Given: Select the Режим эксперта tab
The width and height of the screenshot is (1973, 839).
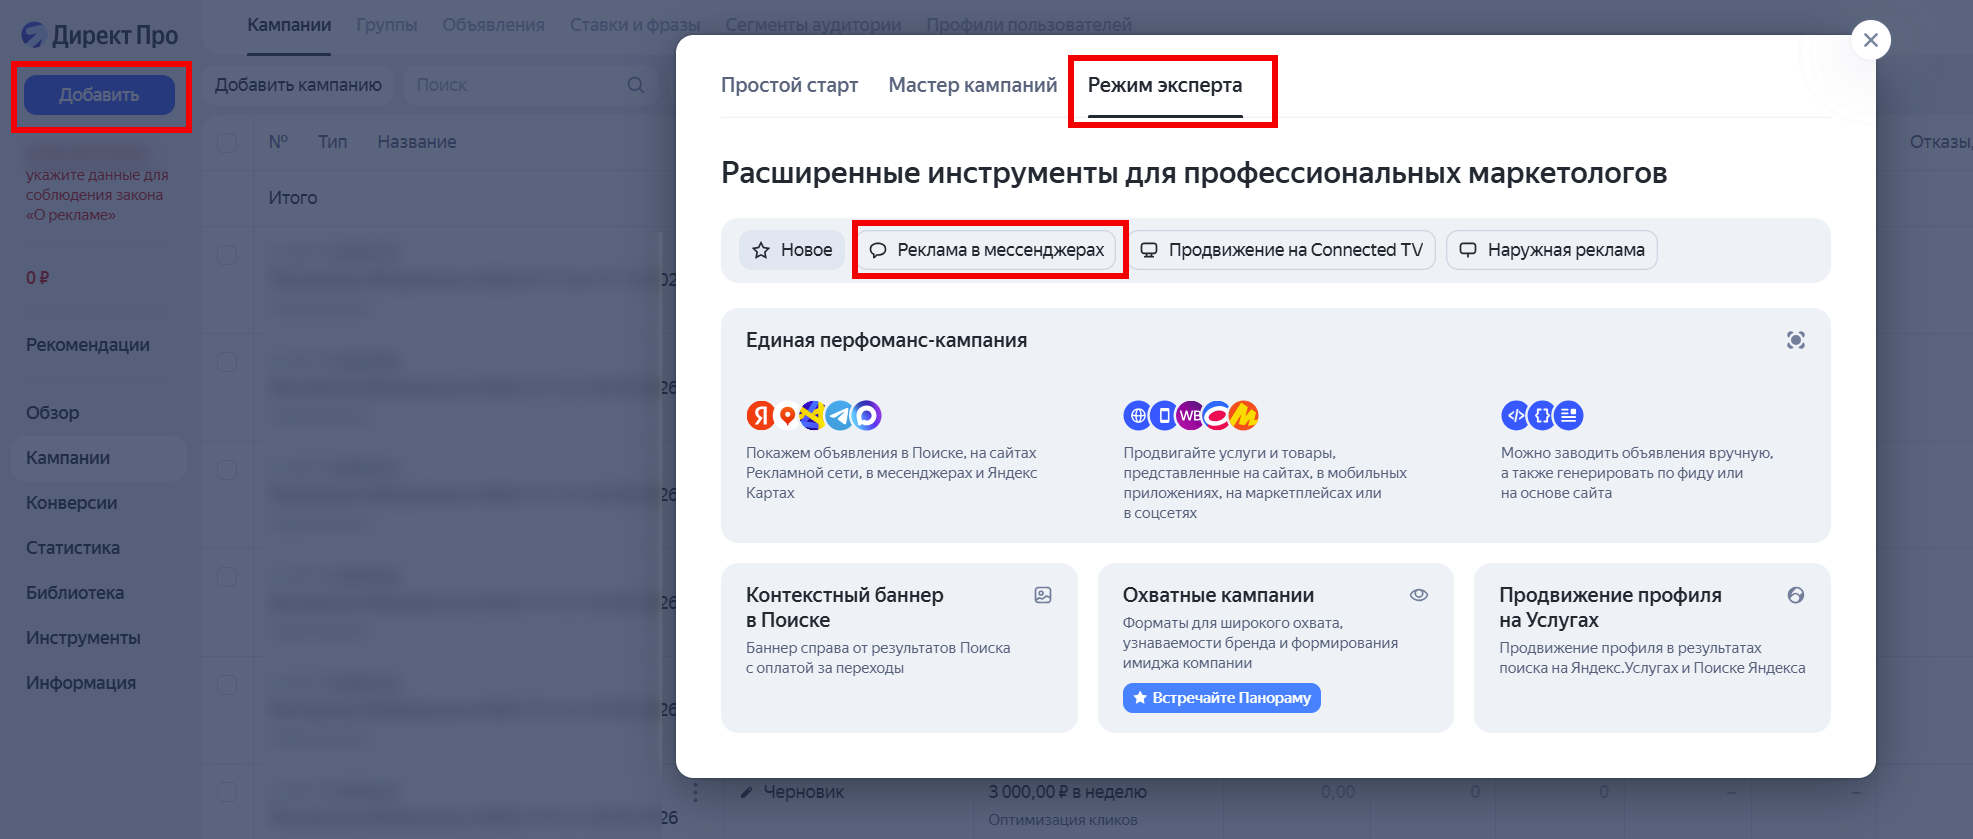Looking at the screenshot, I should point(1165,85).
